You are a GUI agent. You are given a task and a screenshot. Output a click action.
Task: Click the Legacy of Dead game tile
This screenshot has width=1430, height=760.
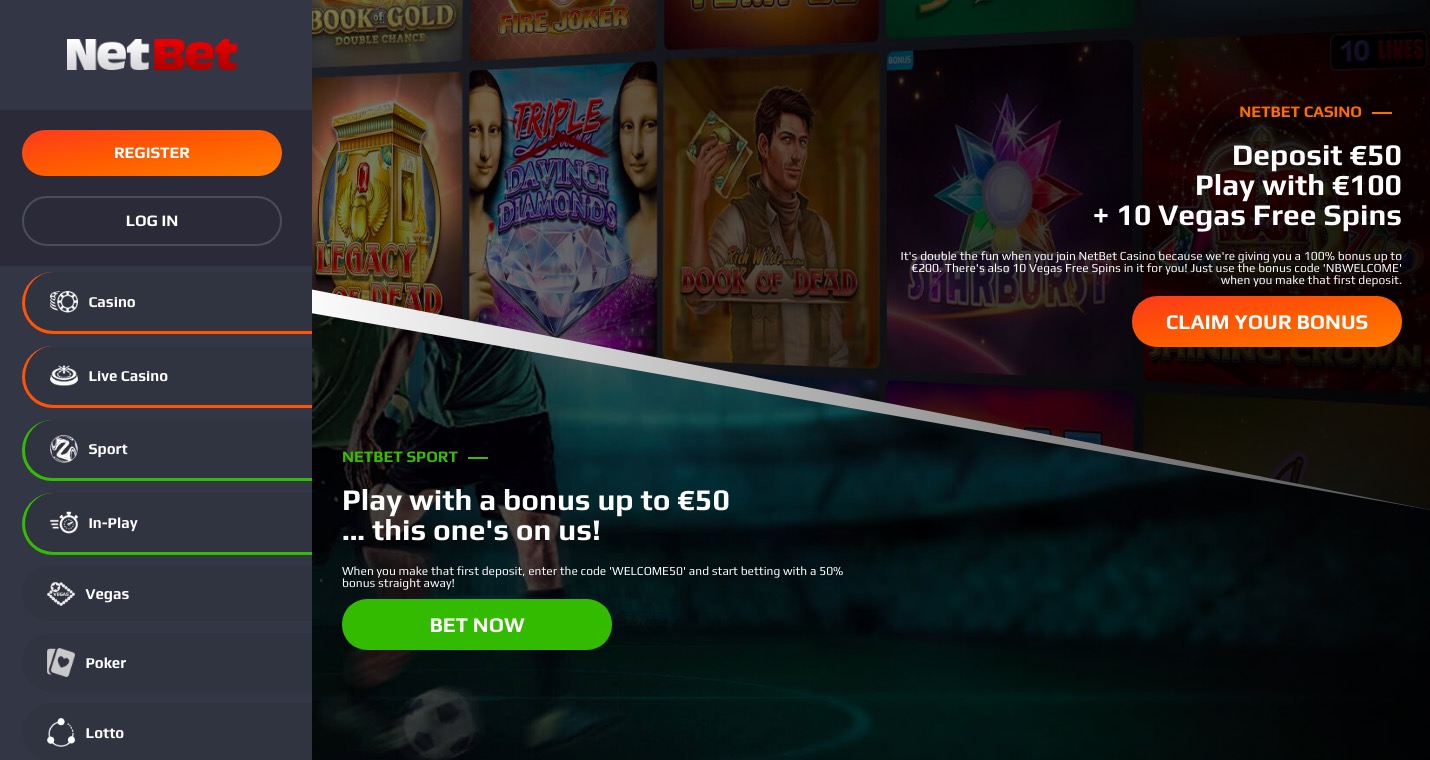click(x=386, y=190)
